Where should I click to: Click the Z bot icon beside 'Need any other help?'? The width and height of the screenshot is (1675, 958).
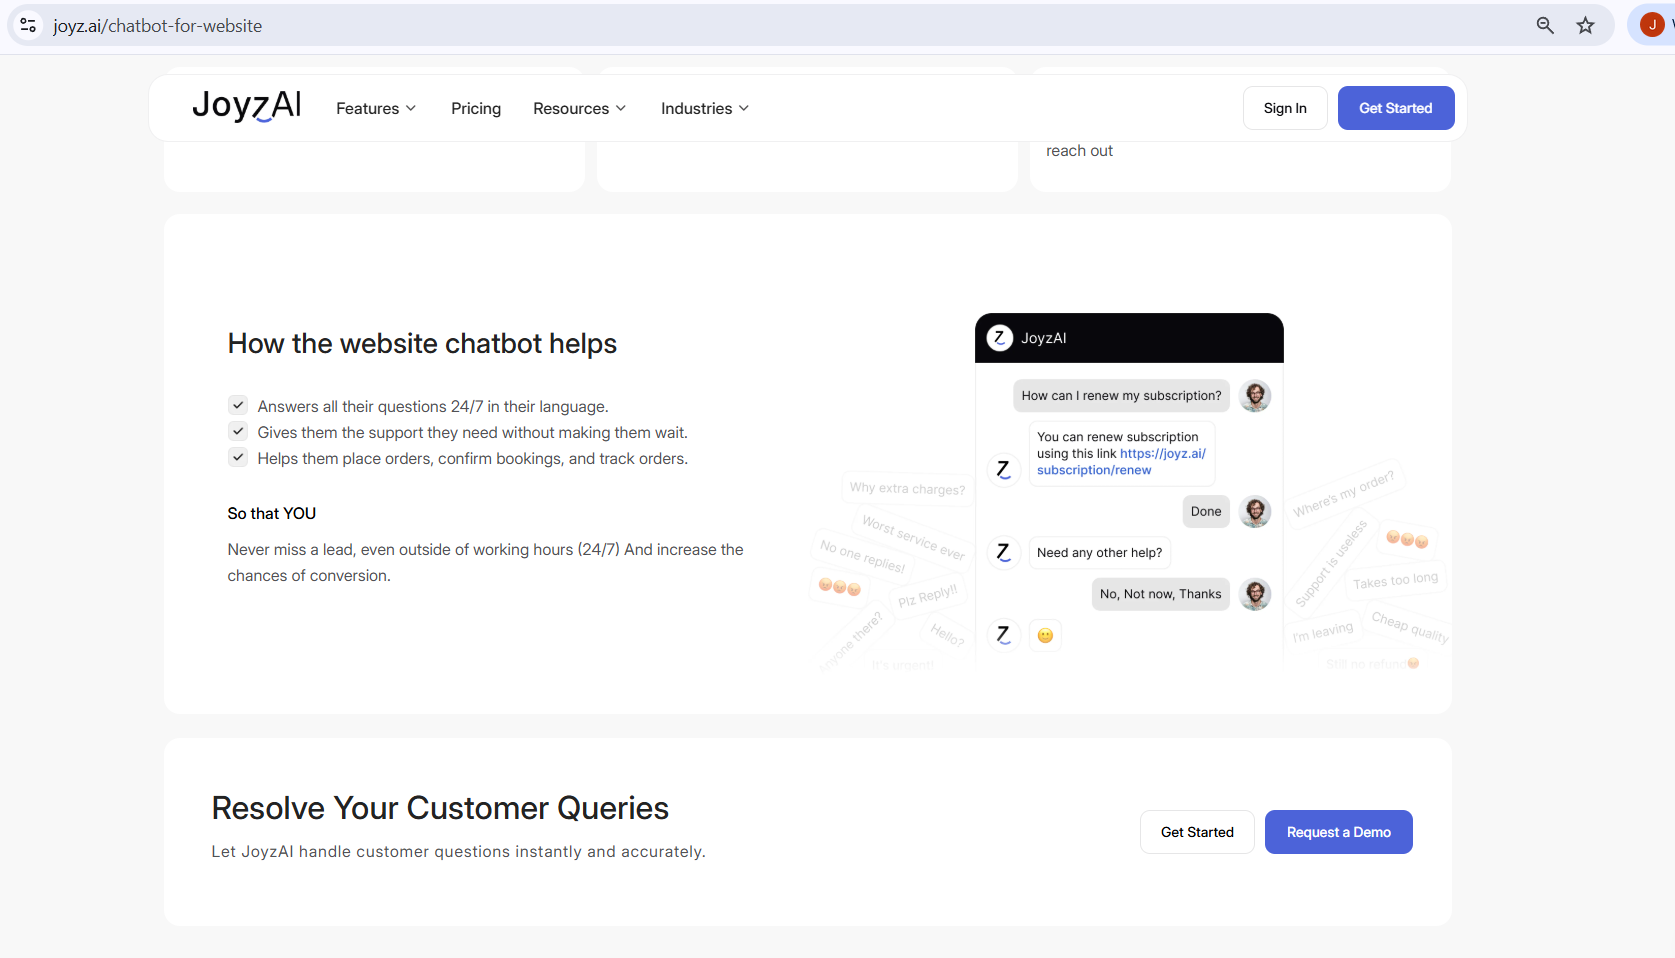pyautogui.click(x=1003, y=552)
